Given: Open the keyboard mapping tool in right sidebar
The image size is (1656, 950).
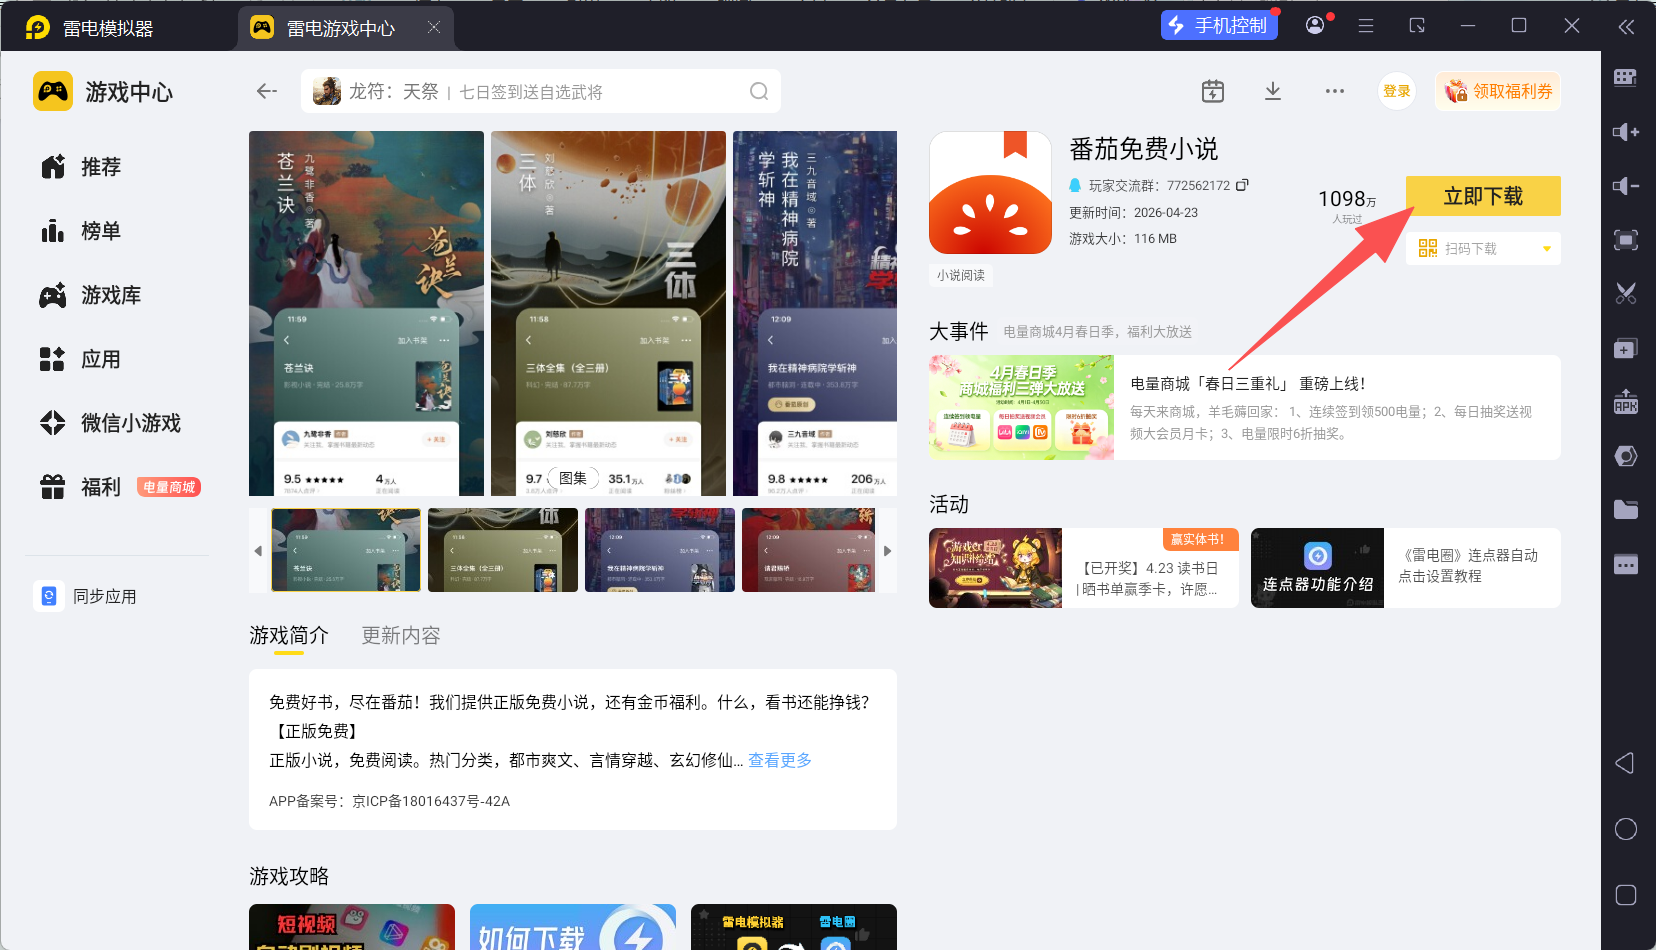Looking at the screenshot, I should (x=1626, y=78).
